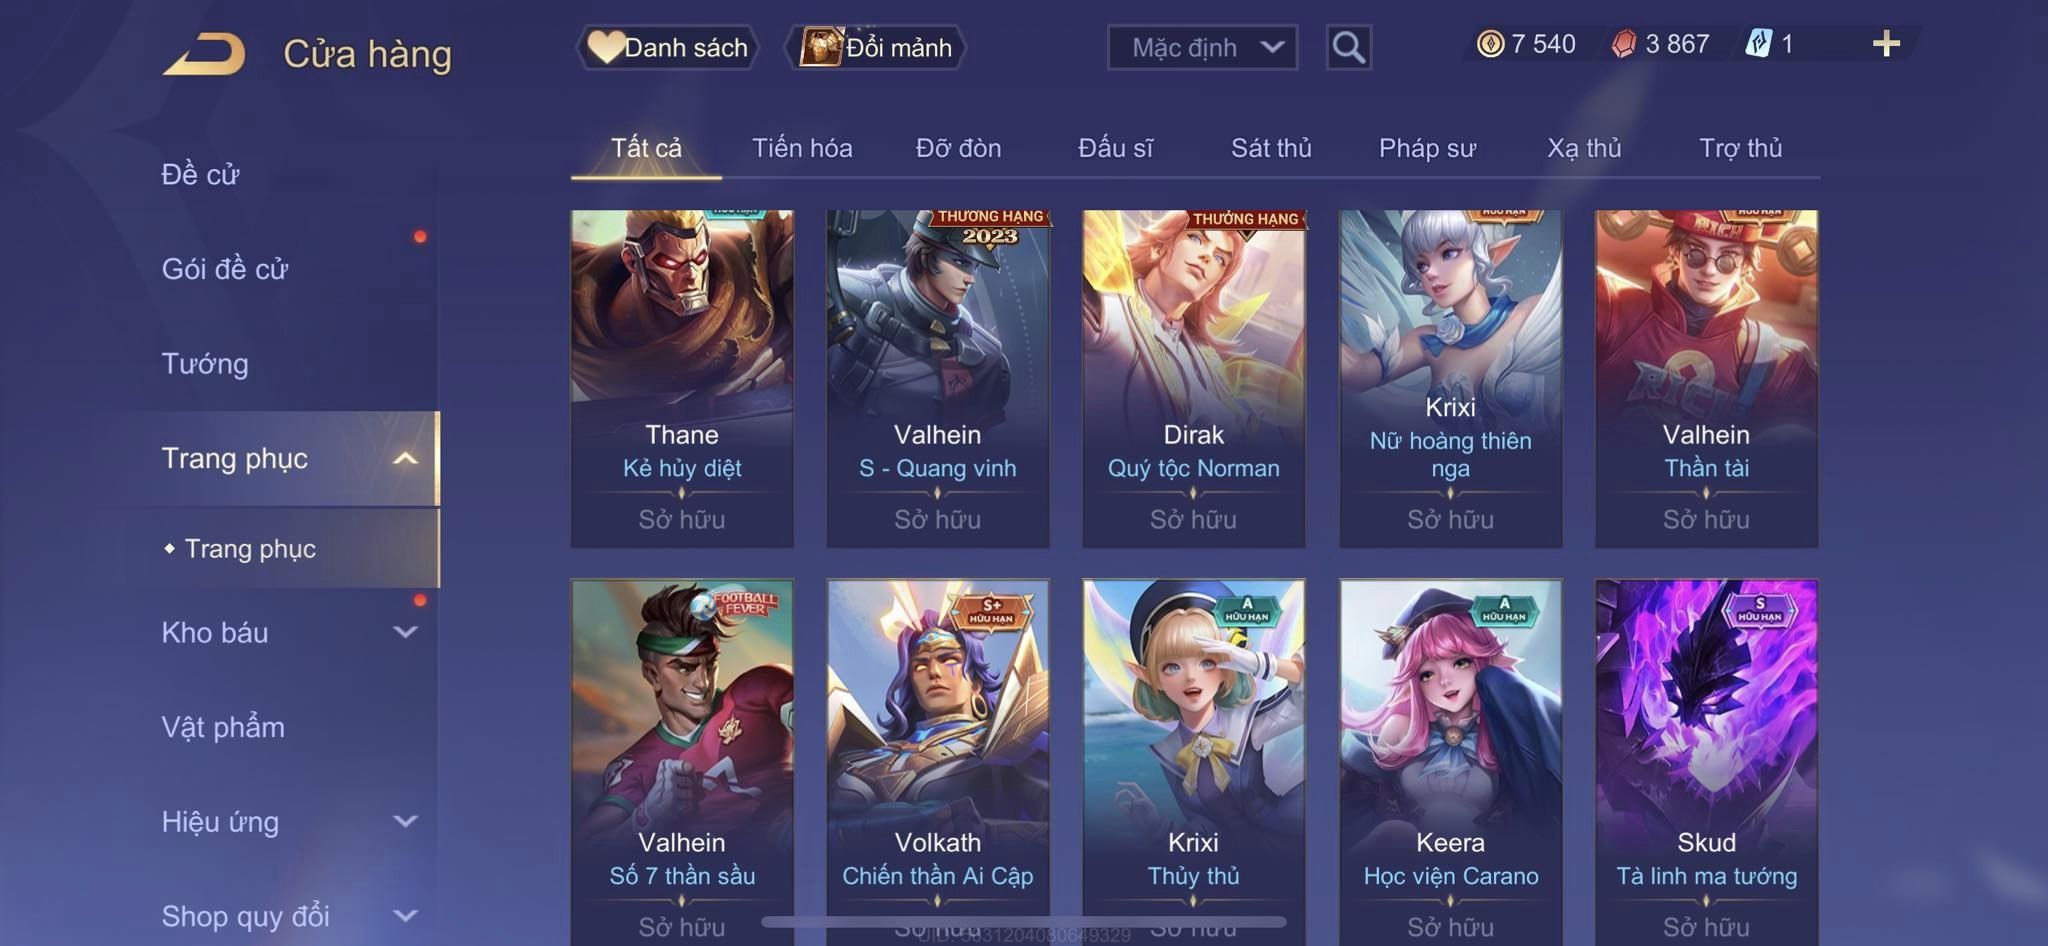Open the Mặc định sort dropdown
Screen dimensions: 2048x946
click(1202, 47)
